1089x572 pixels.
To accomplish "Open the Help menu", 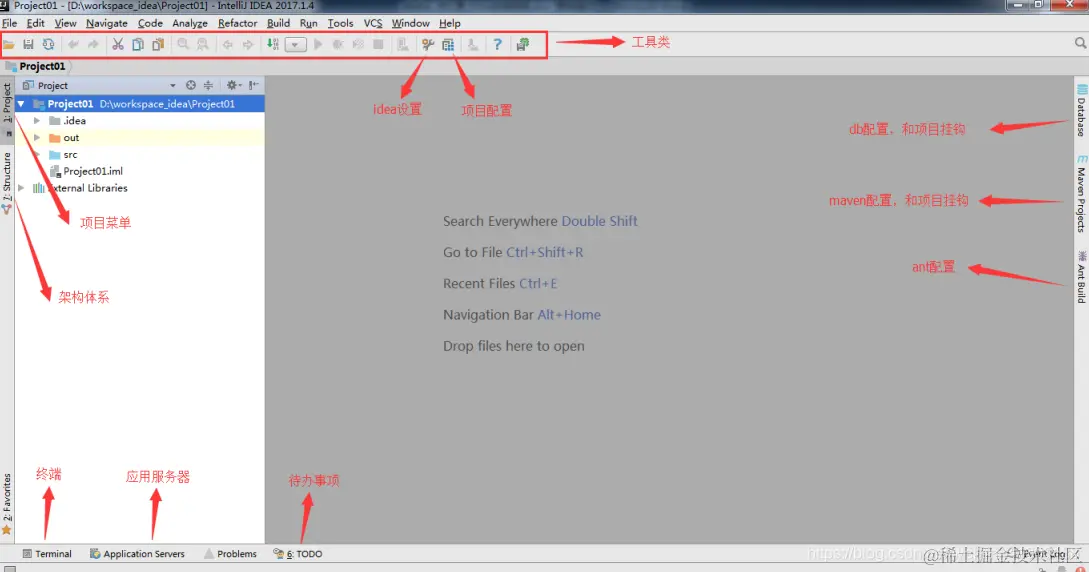I will (449, 23).
